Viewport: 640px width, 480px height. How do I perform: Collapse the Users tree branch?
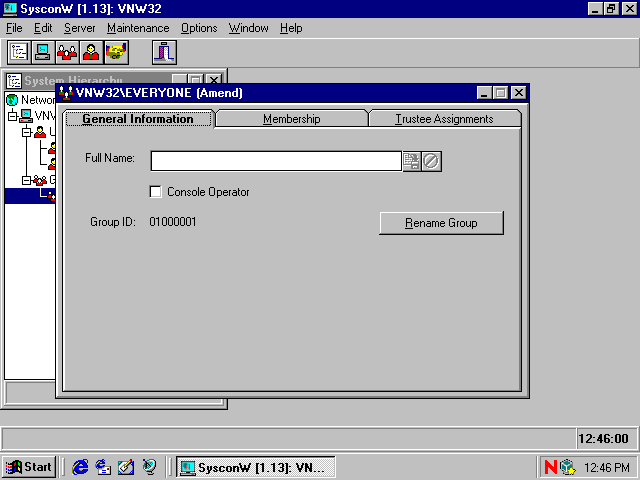click(x=27, y=132)
